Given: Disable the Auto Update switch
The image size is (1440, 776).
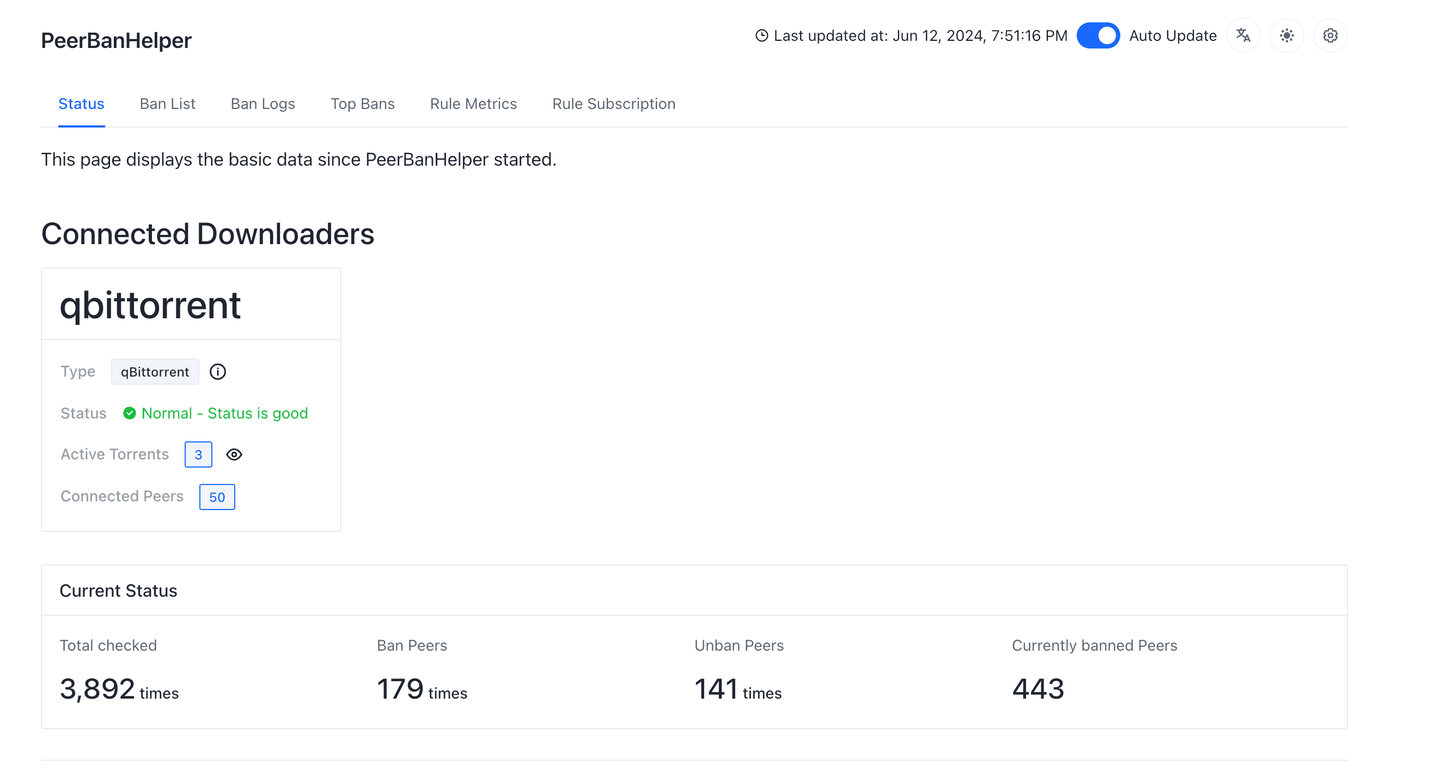Looking at the screenshot, I should [x=1098, y=36].
